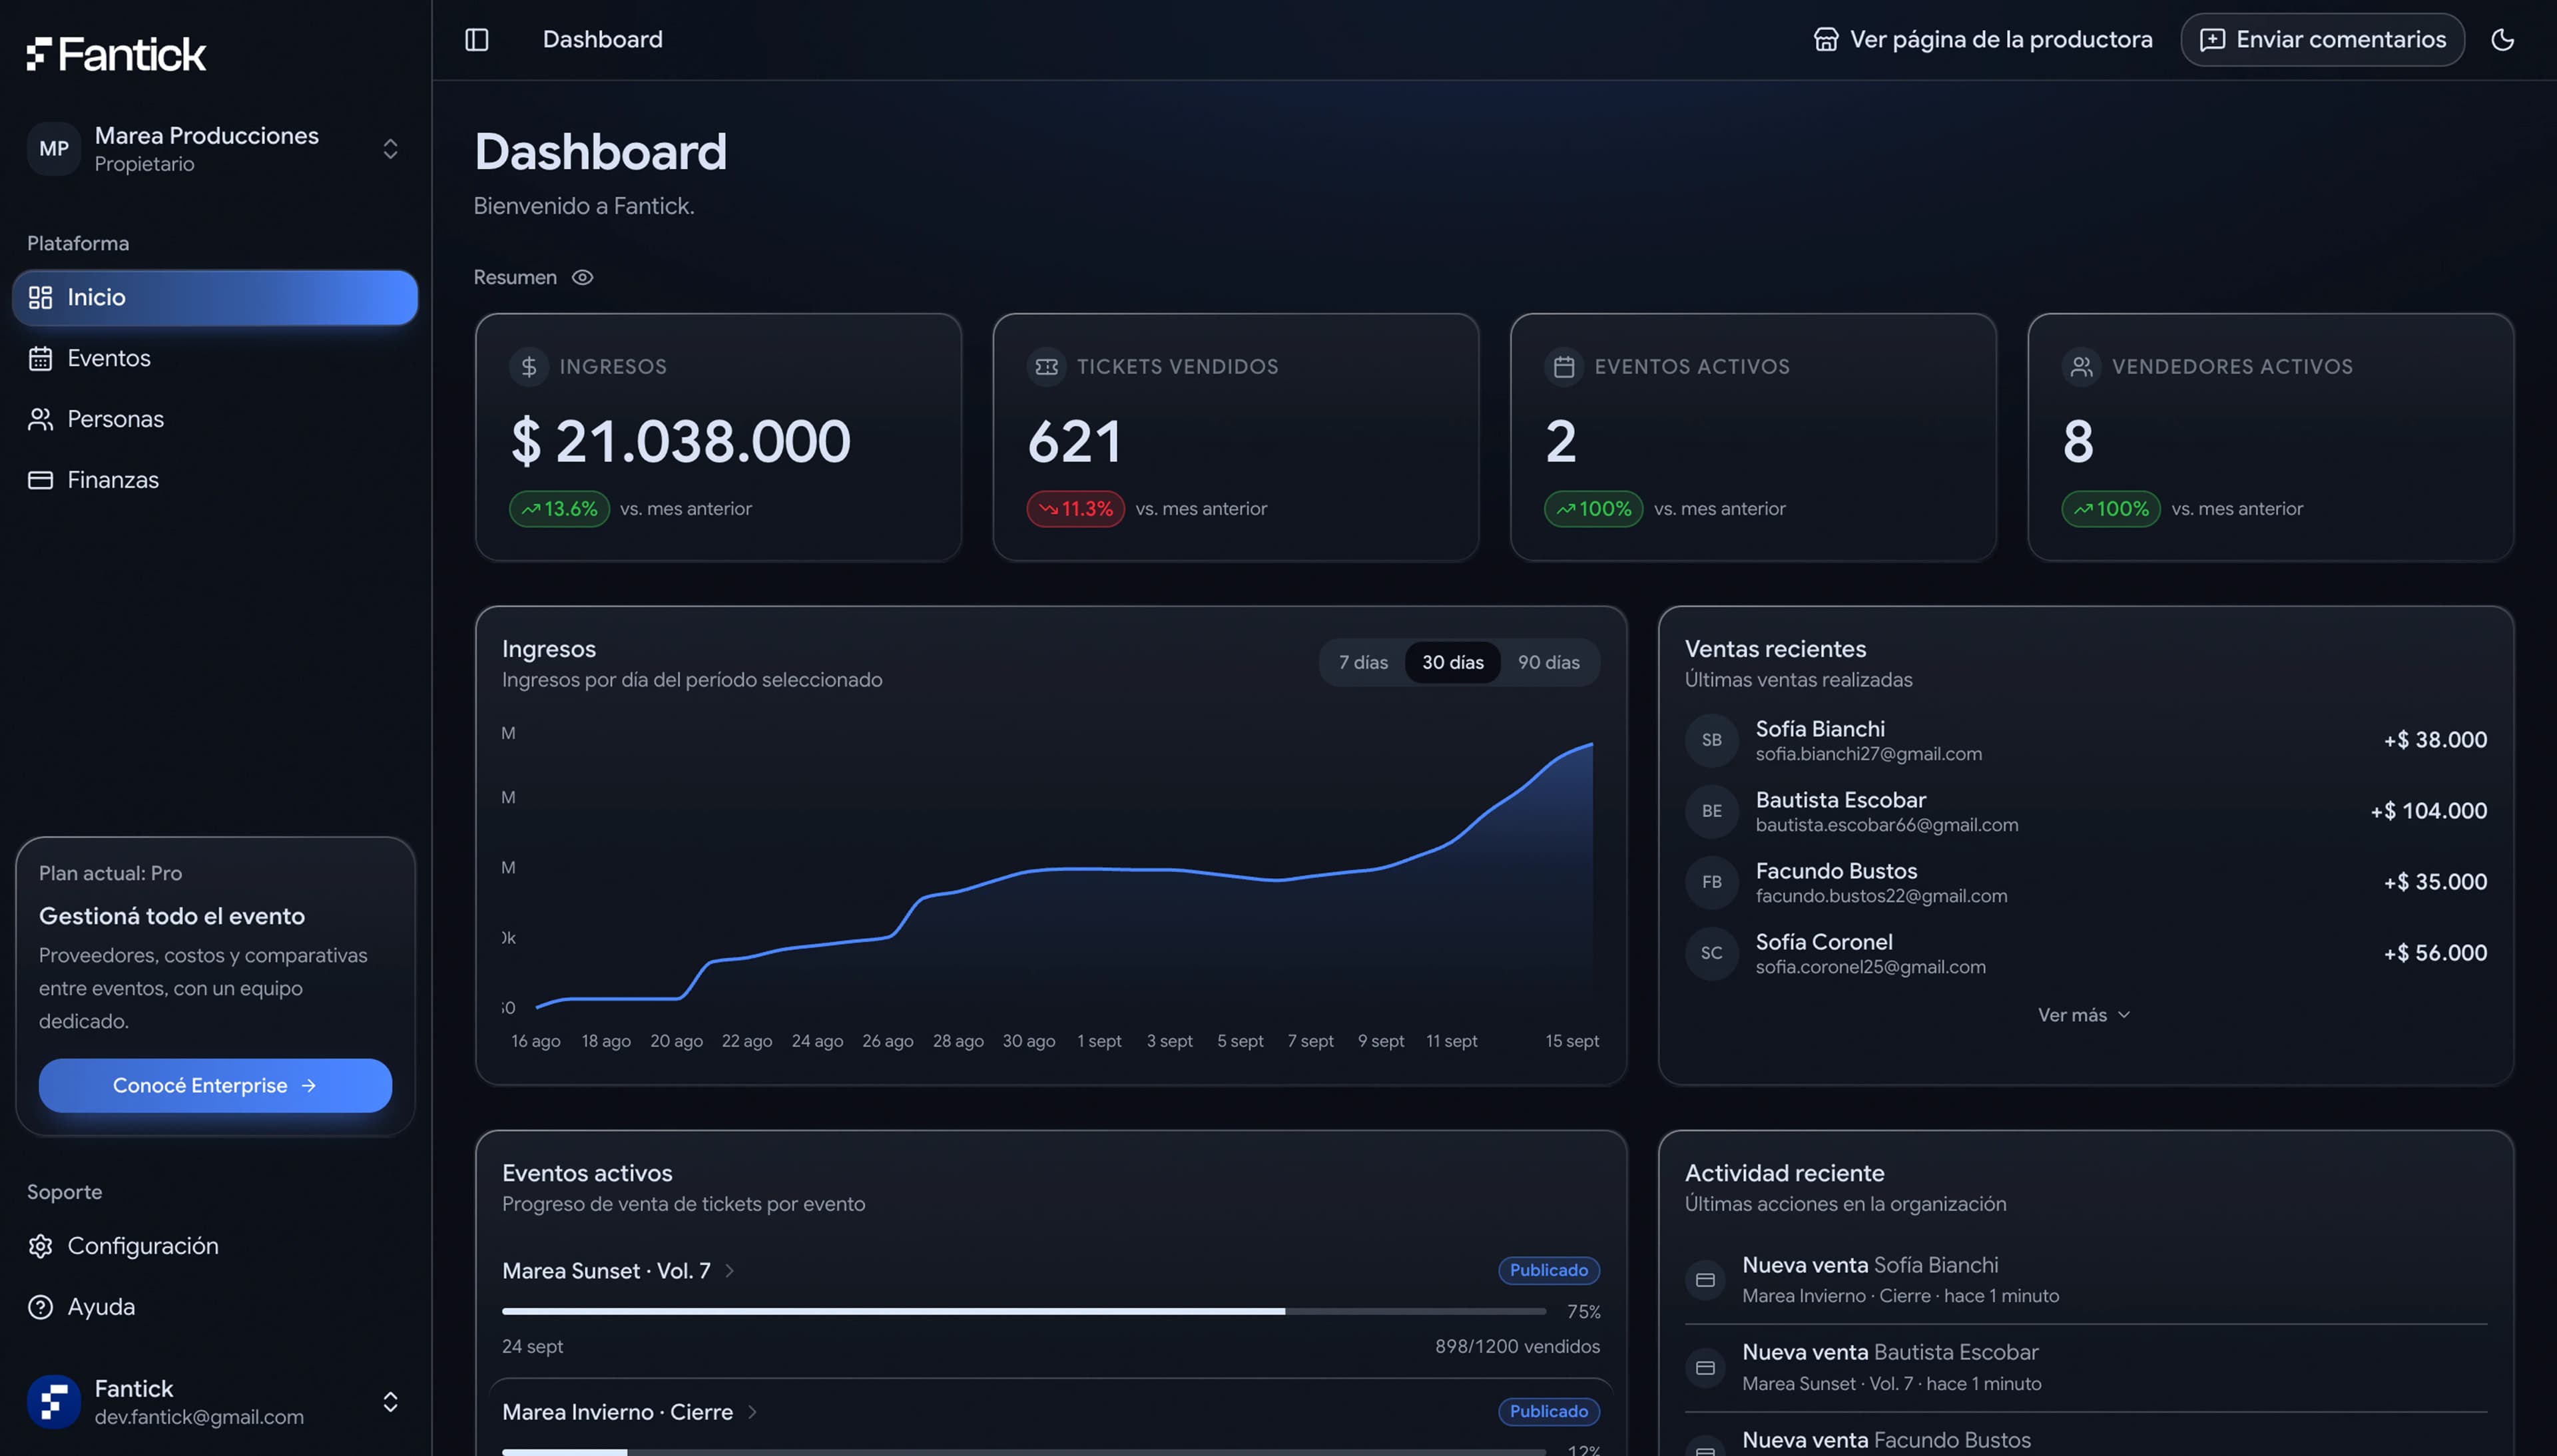Click the 11.3% decline badge on Tickets
This screenshot has height=1456, width=2557.
pyautogui.click(x=1075, y=510)
